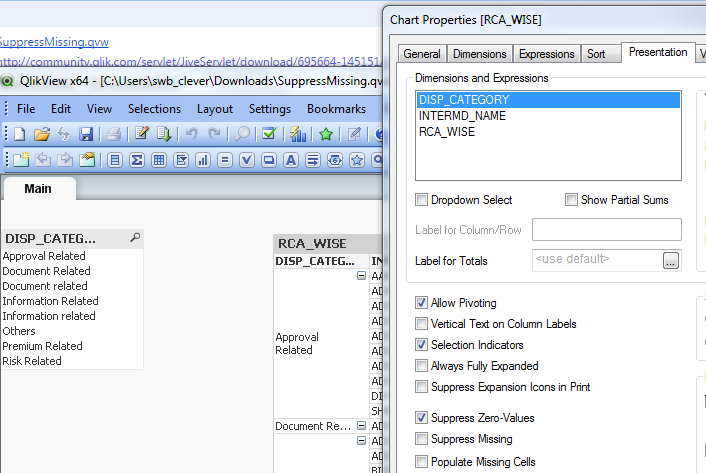
Task: Enable Vertical Text on Column Labels
Action: [421, 324]
